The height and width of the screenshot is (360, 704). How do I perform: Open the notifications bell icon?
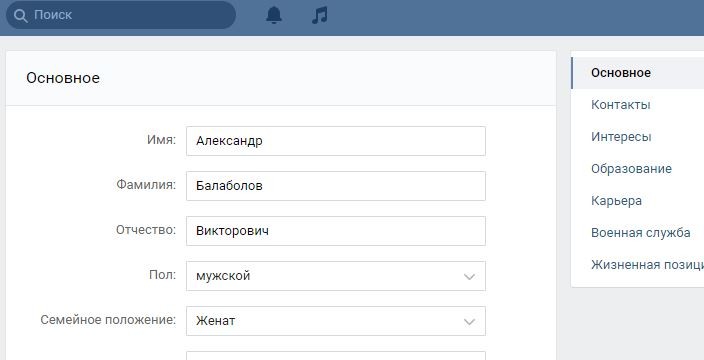[274, 15]
